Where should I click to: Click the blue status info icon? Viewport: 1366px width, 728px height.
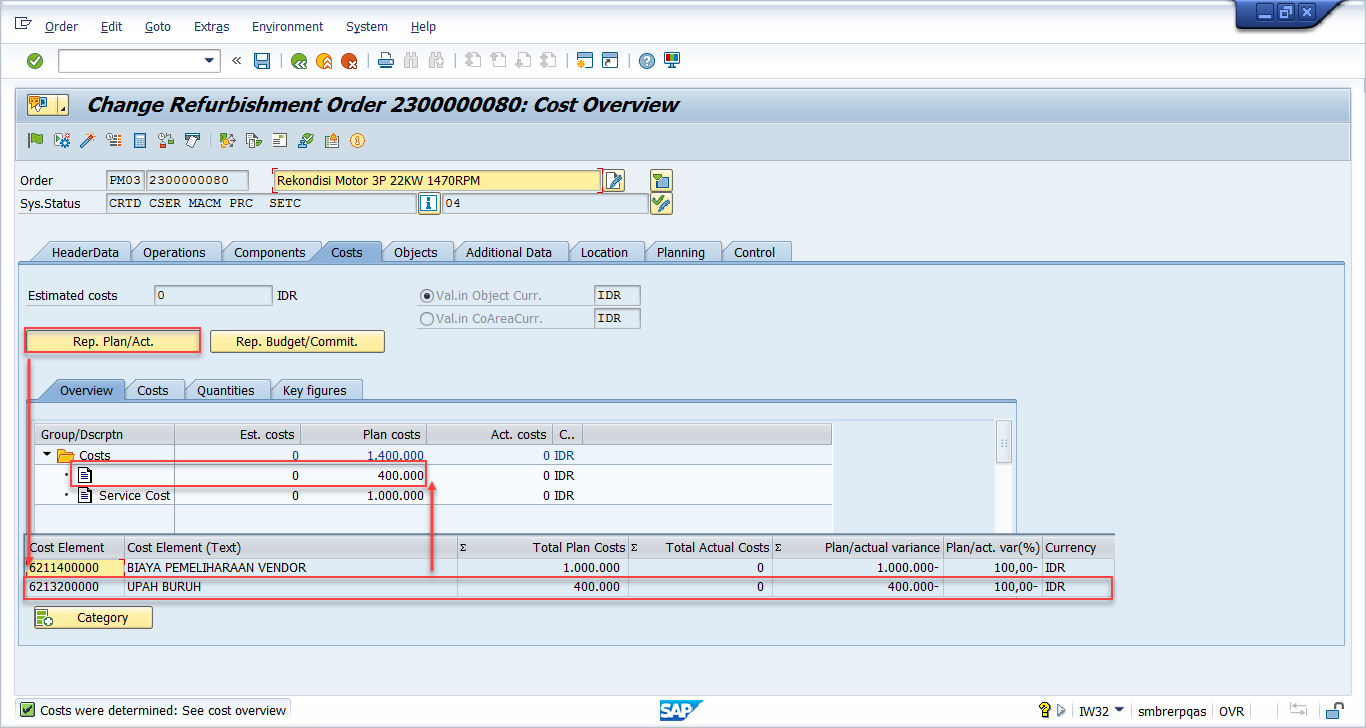[429, 204]
